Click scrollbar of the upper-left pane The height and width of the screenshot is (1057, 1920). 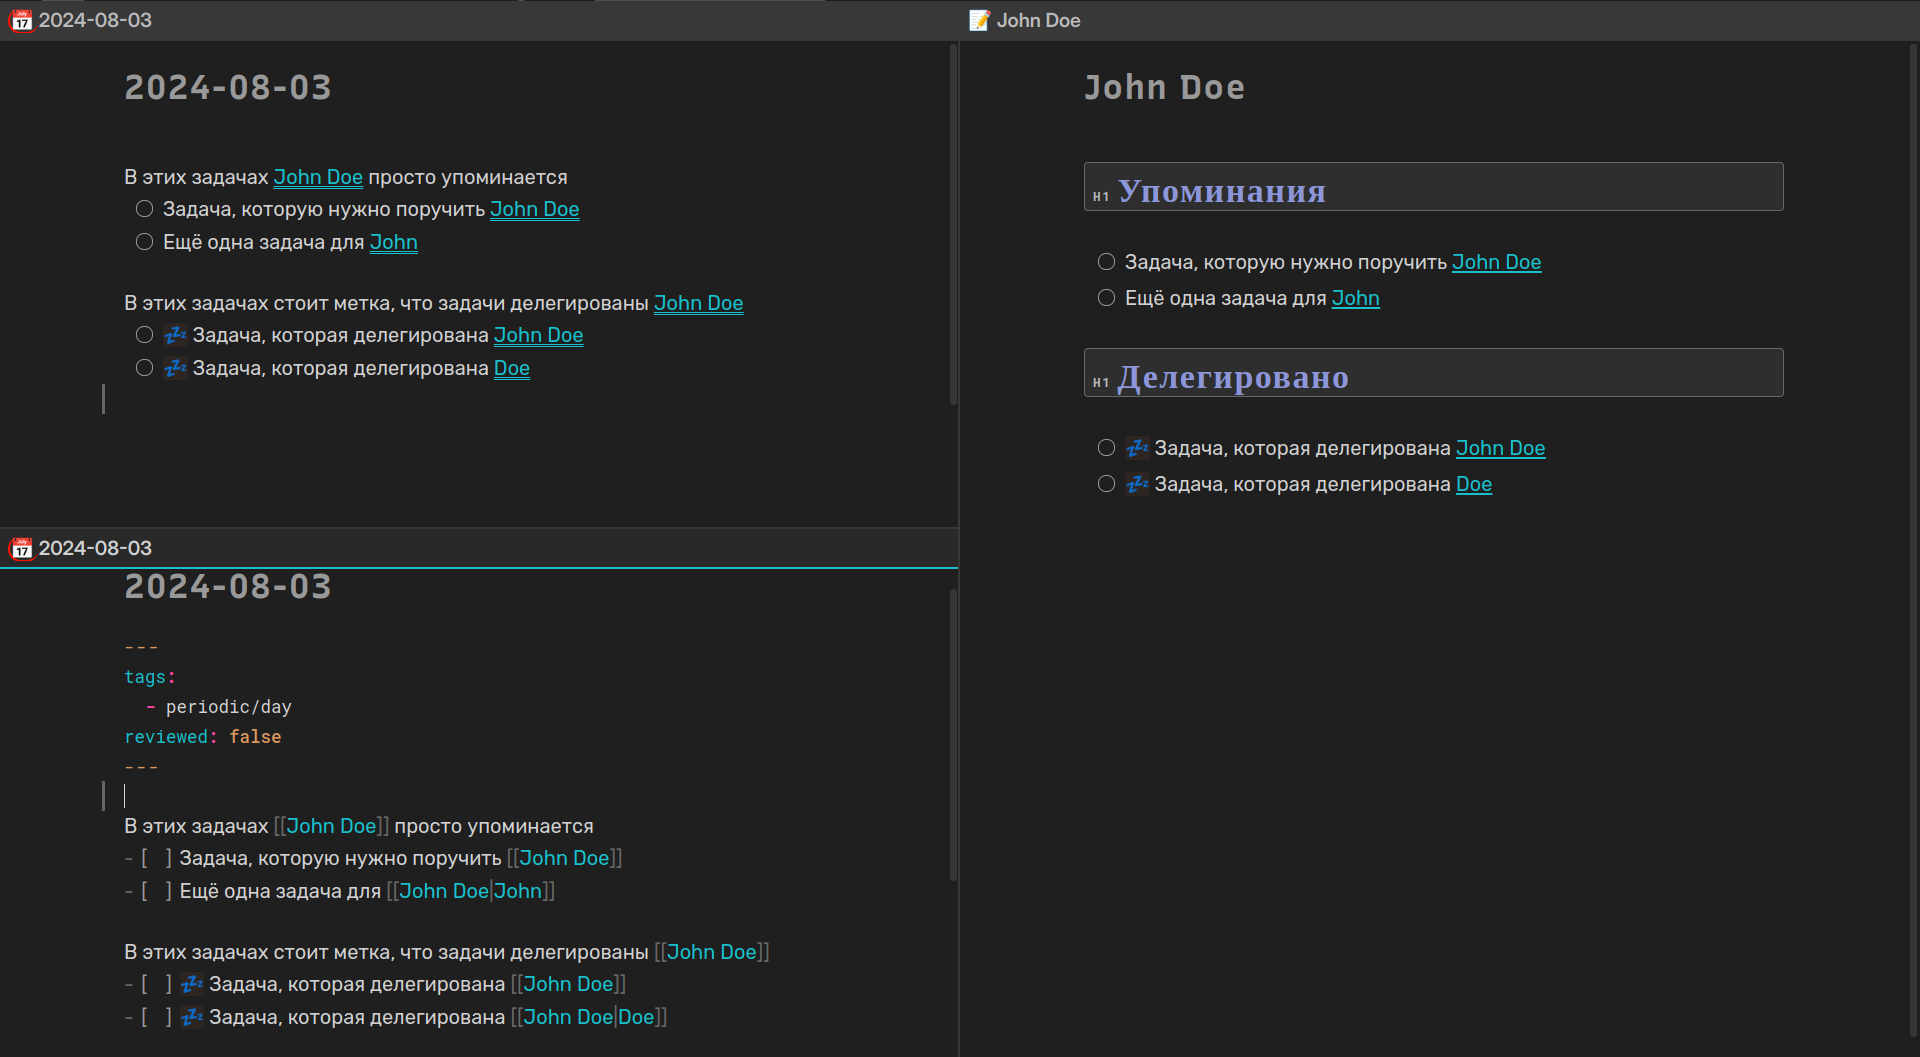[x=953, y=225]
